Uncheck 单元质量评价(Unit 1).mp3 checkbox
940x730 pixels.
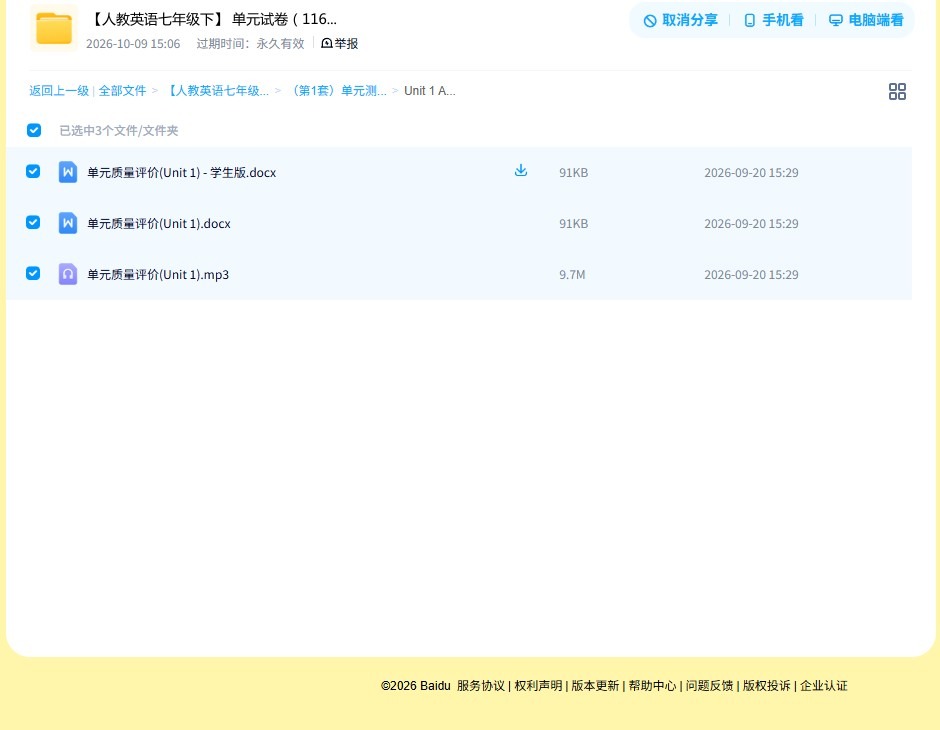(x=33, y=273)
